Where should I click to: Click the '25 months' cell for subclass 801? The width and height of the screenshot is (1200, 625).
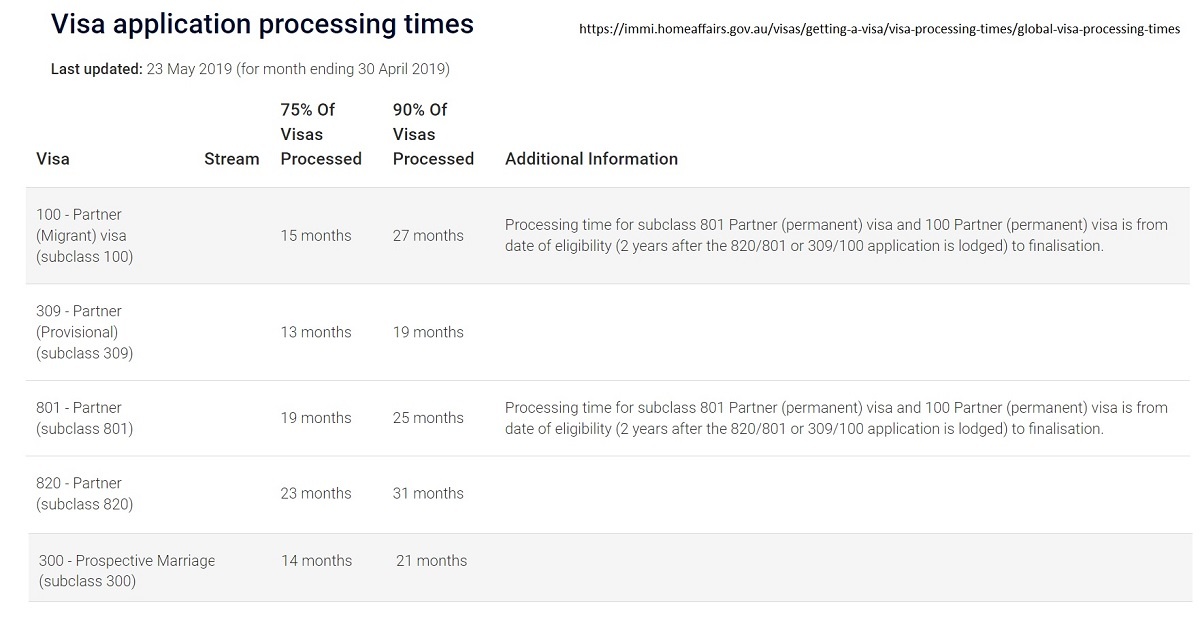coord(428,418)
